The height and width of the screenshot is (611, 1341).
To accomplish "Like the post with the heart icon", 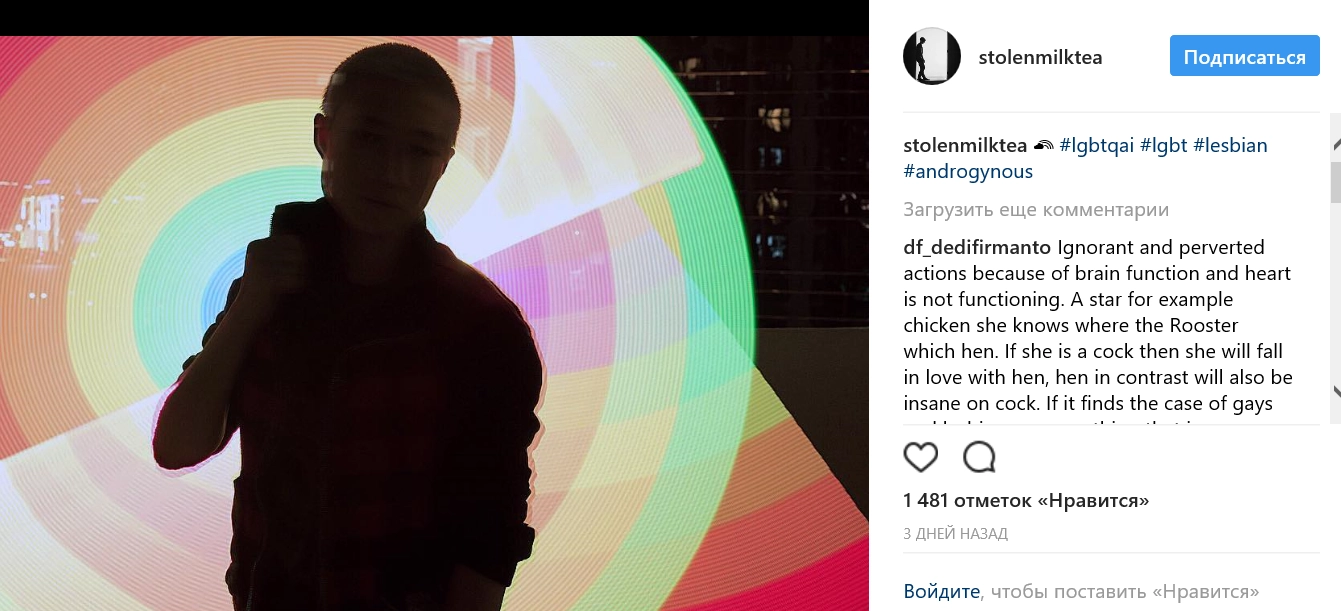I will click(921, 457).
